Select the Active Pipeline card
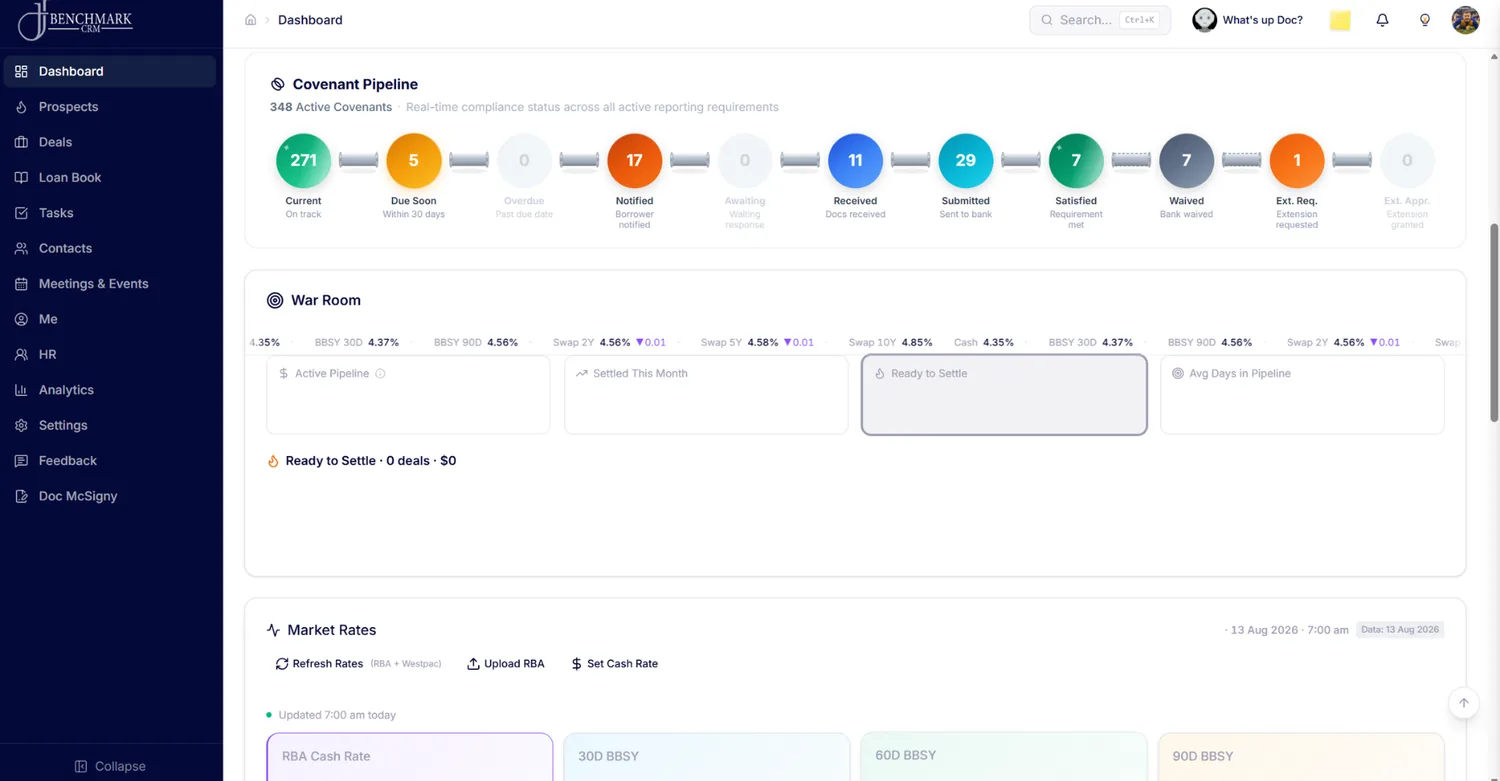Image resolution: width=1500 pixels, height=781 pixels. [x=408, y=395]
